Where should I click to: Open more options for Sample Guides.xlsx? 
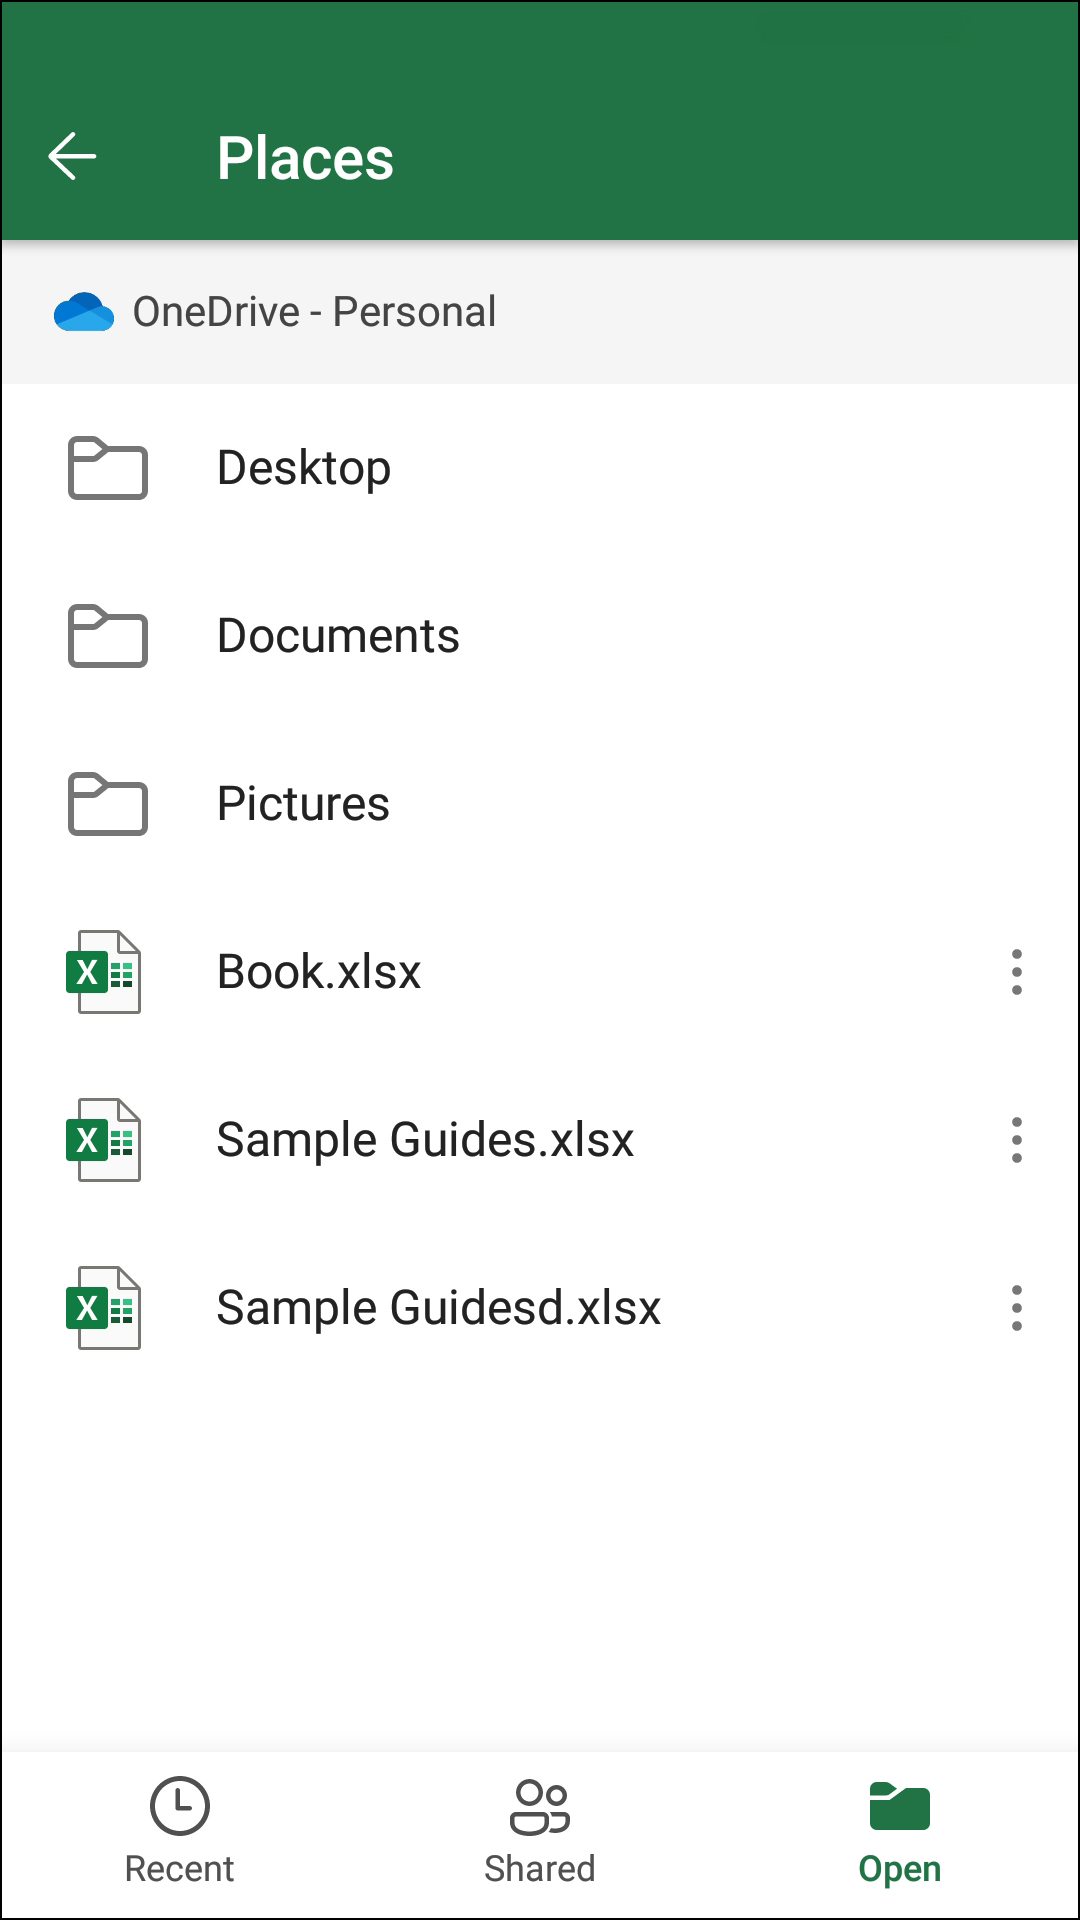click(1016, 1140)
